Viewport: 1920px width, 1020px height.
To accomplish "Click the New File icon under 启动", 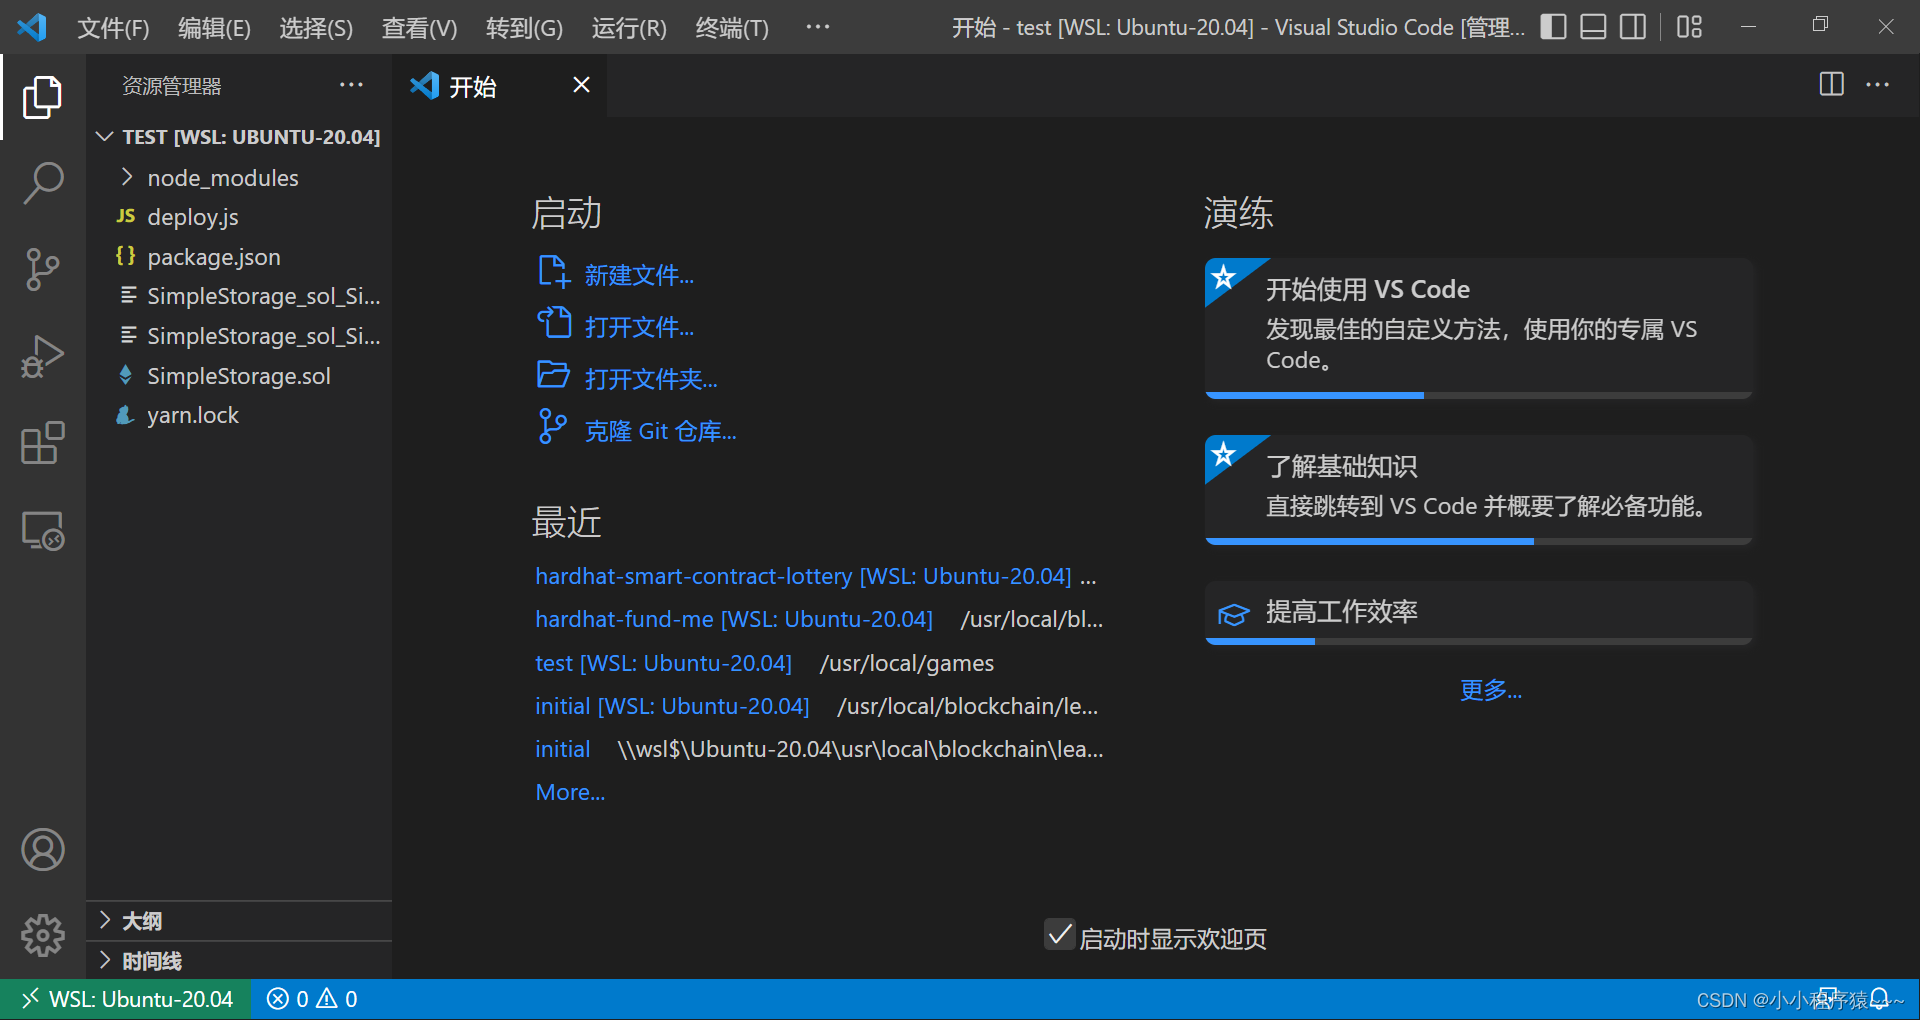I will [x=553, y=272].
